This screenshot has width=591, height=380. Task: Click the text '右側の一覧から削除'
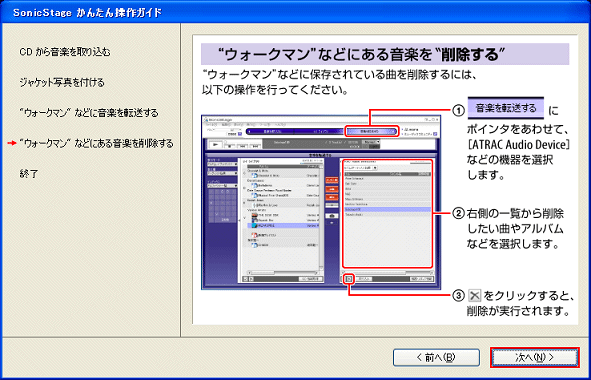tap(515, 214)
